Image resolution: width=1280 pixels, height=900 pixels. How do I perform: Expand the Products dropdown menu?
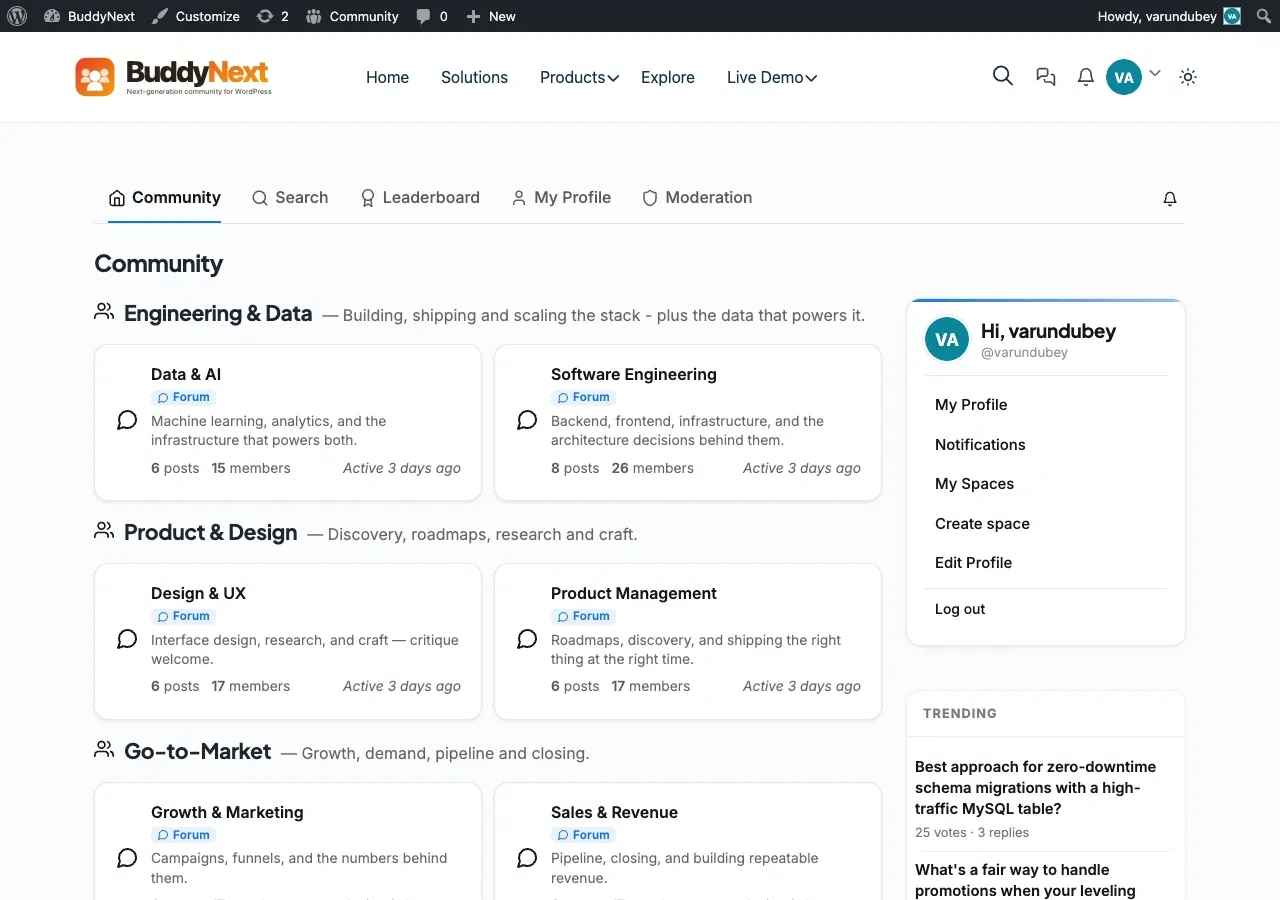point(579,77)
